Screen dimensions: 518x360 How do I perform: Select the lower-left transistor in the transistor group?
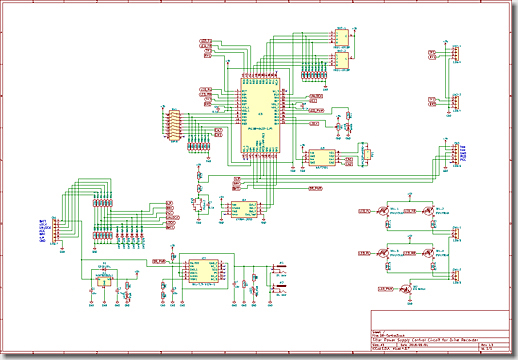383,254
